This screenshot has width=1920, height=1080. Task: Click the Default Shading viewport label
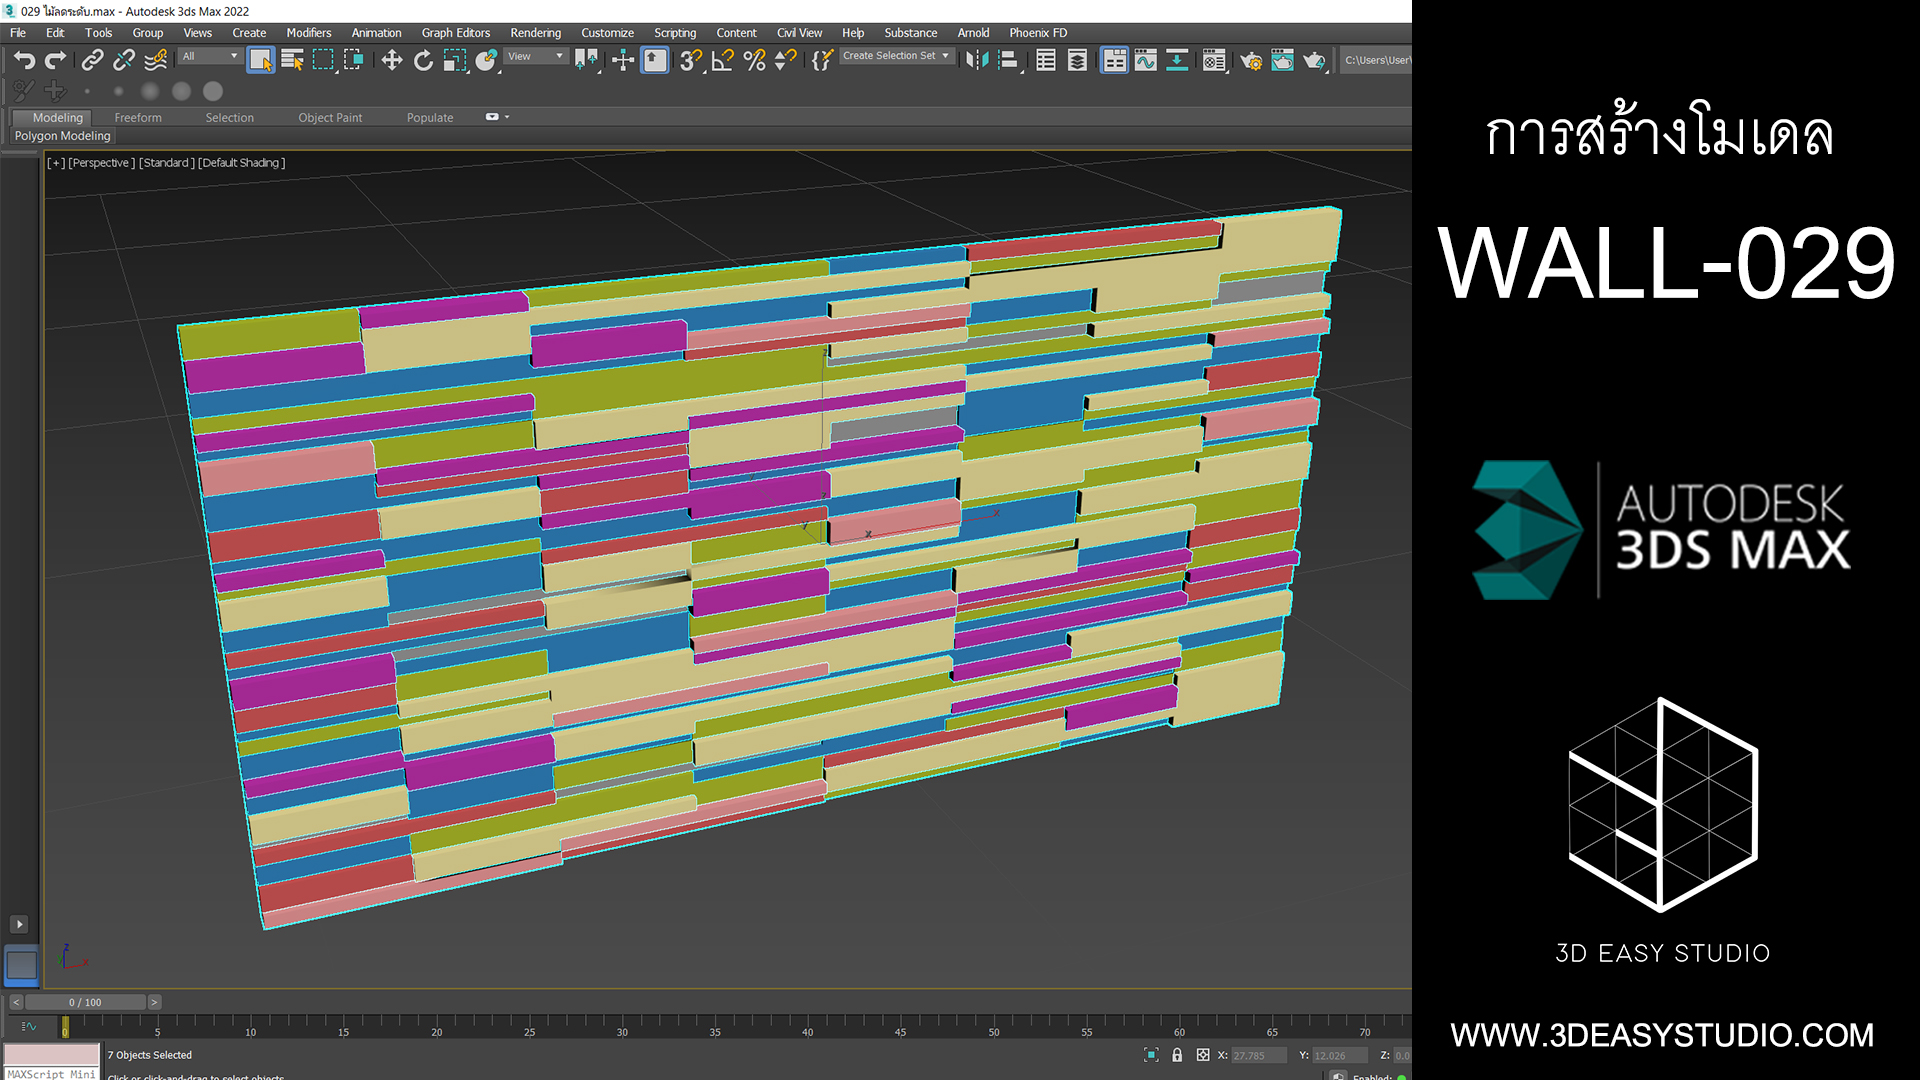[241, 163]
